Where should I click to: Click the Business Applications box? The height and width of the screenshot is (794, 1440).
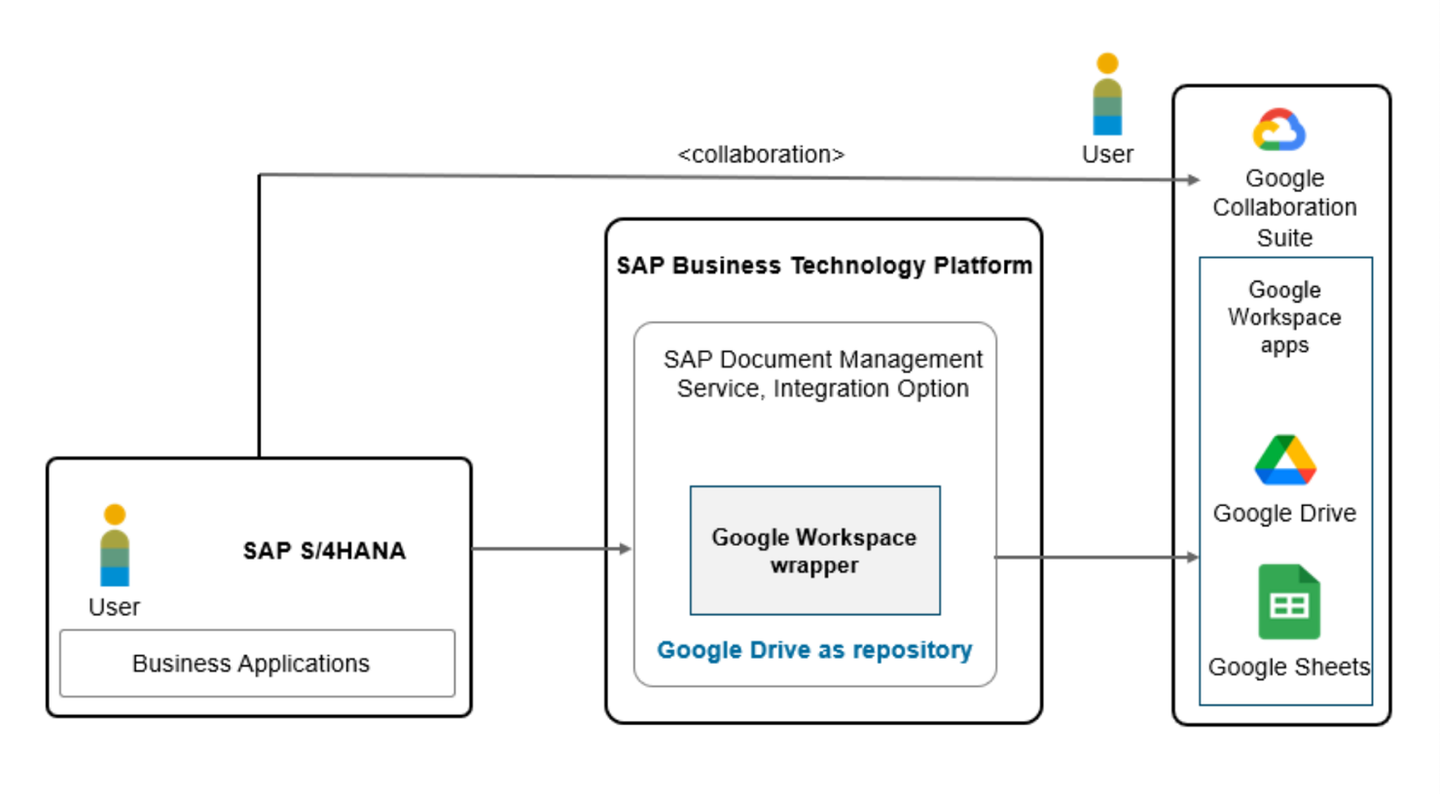[257, 663]
